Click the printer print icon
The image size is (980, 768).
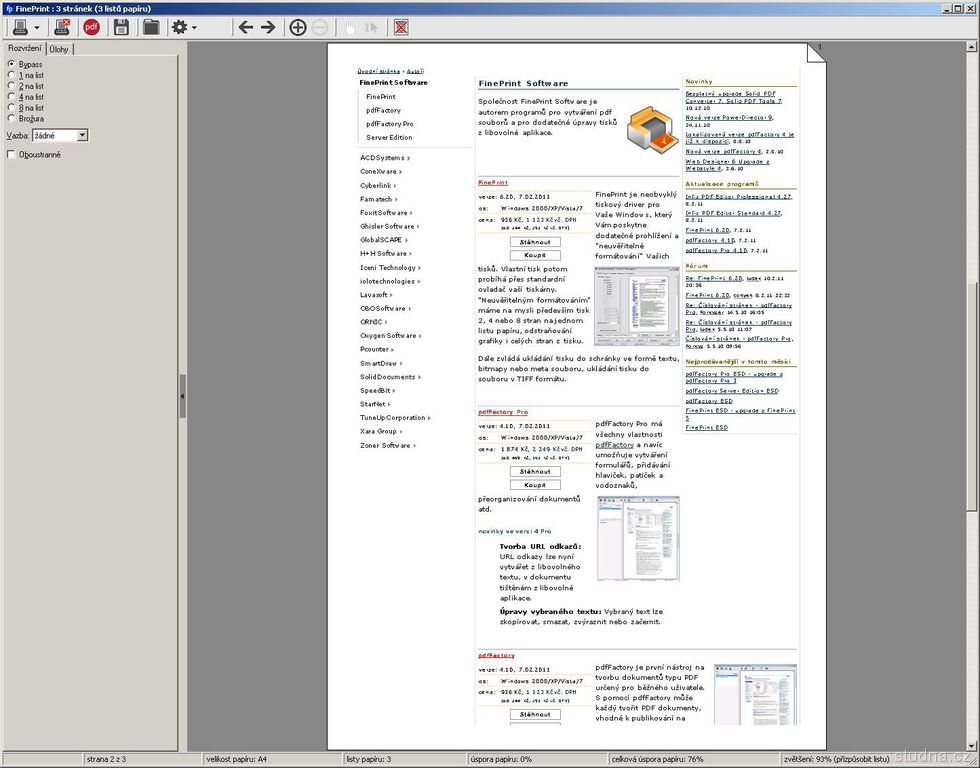[x=19, y=27]
